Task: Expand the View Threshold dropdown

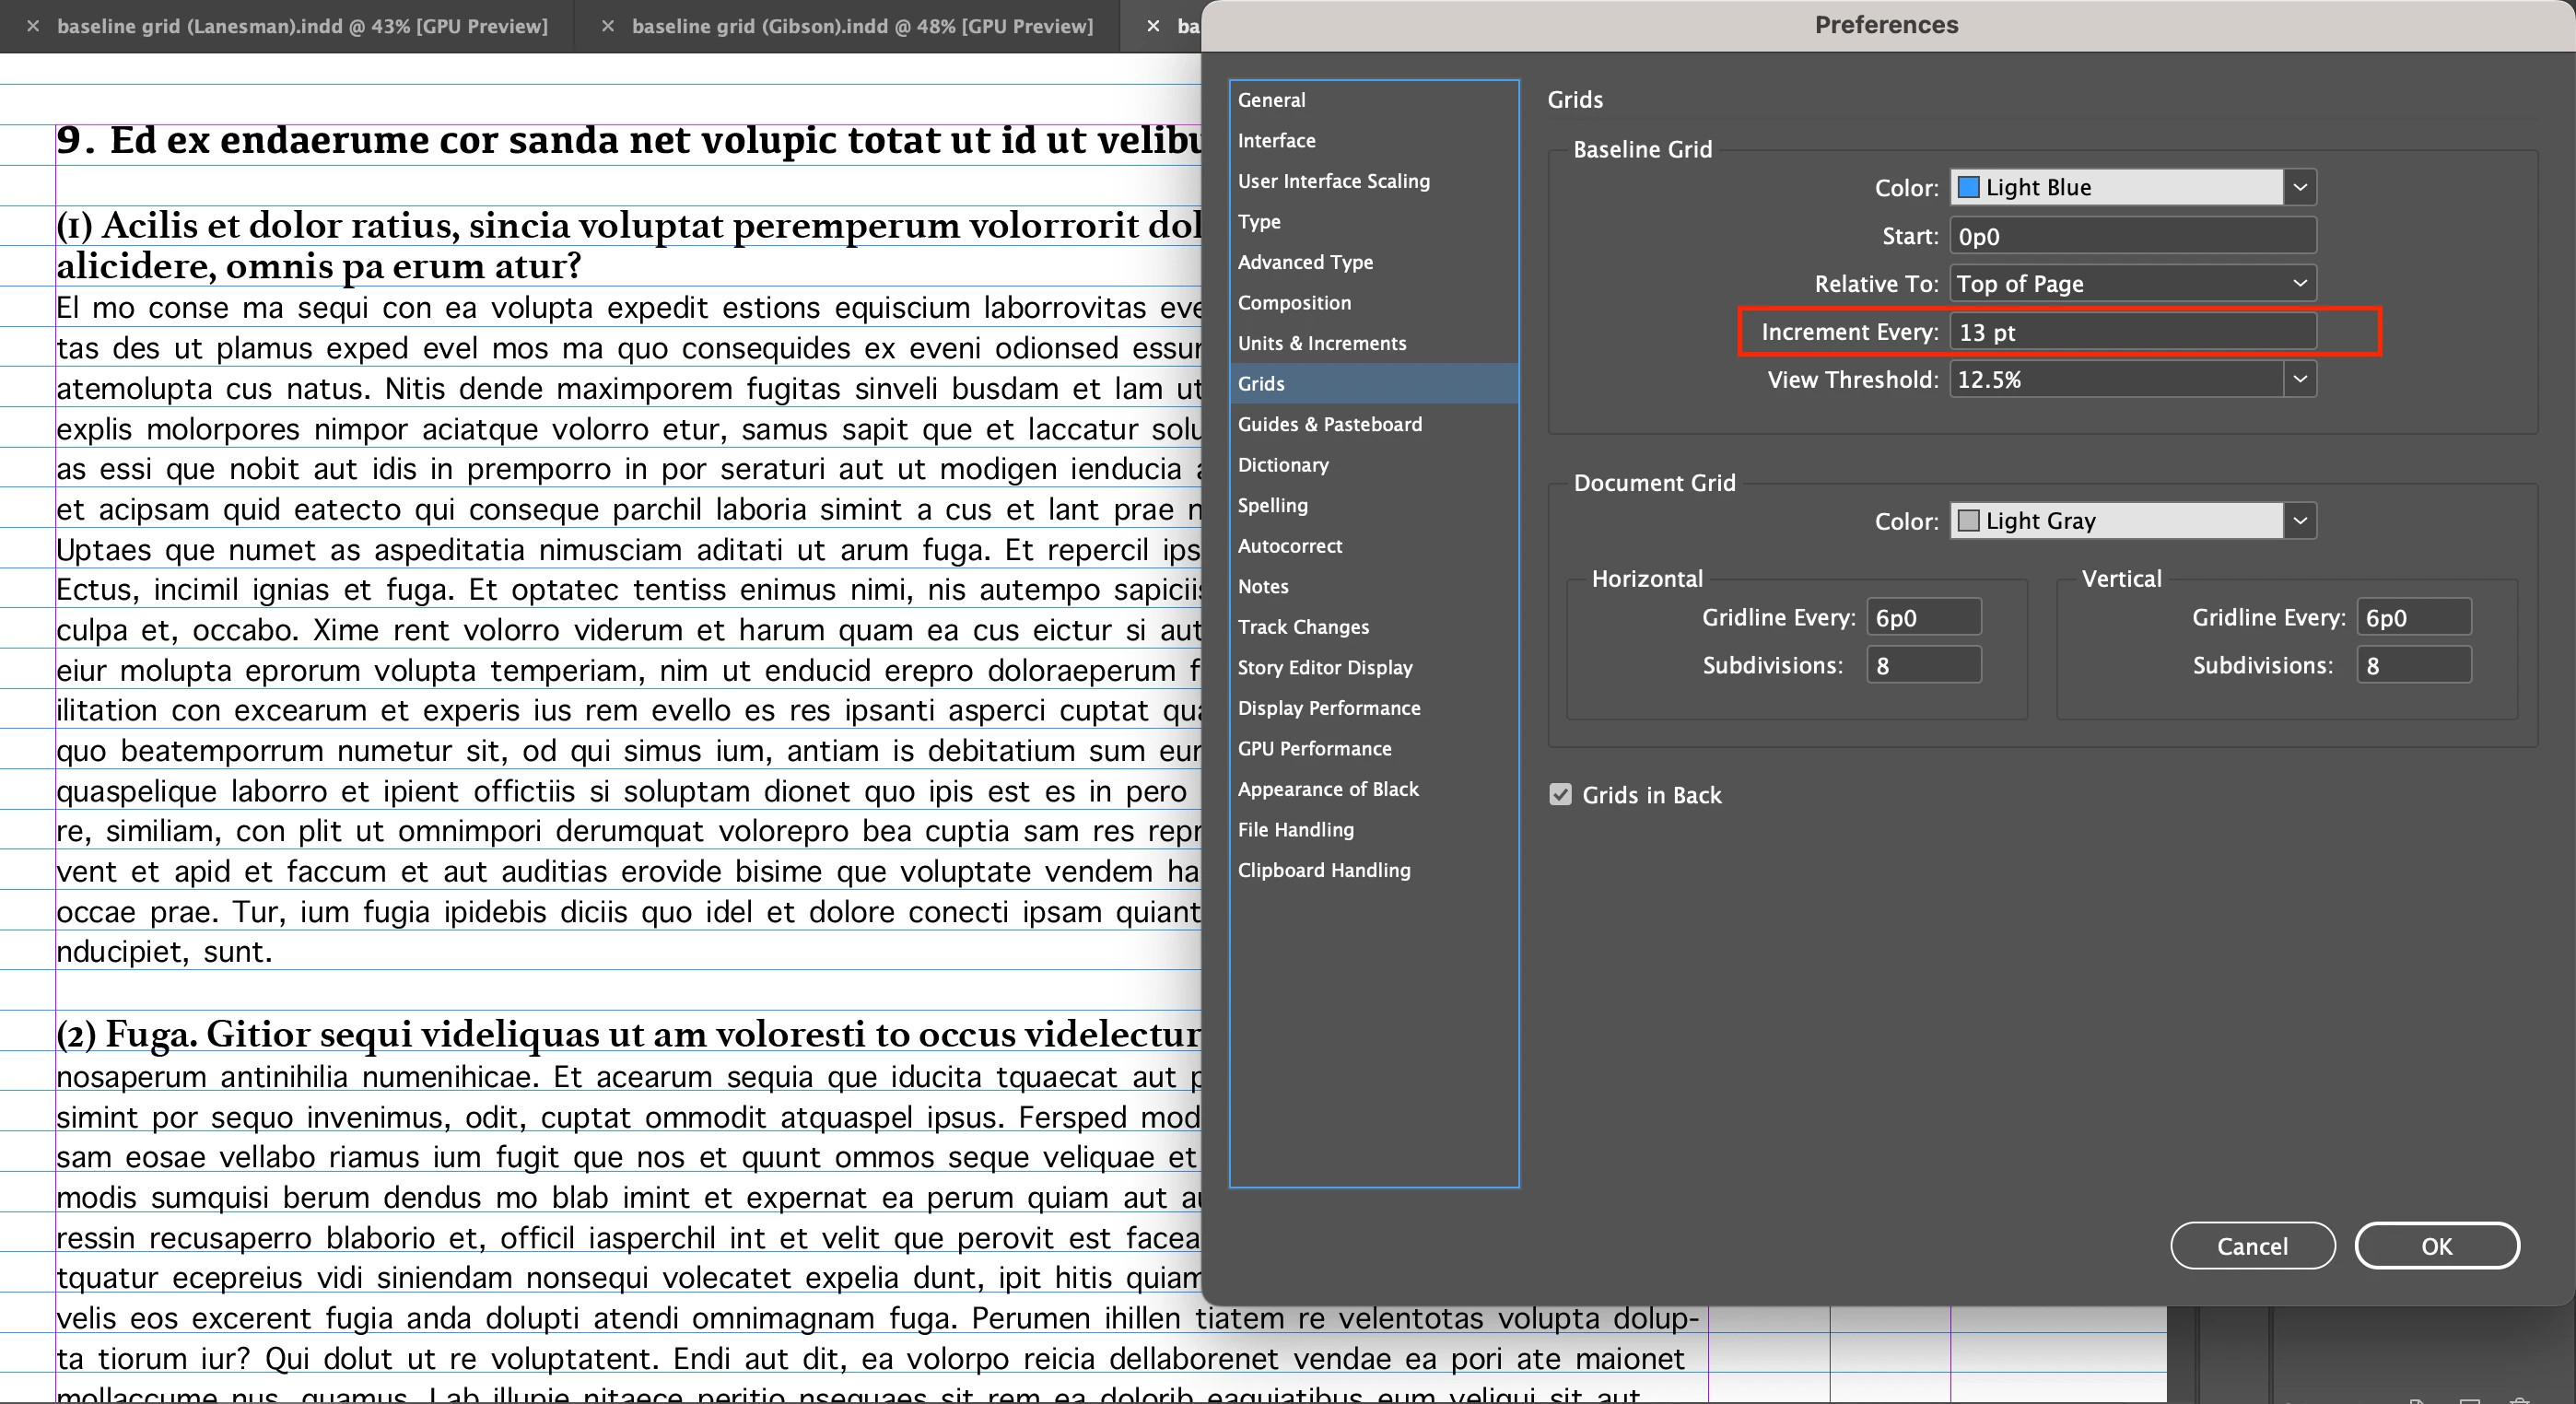Action: 2299,380
